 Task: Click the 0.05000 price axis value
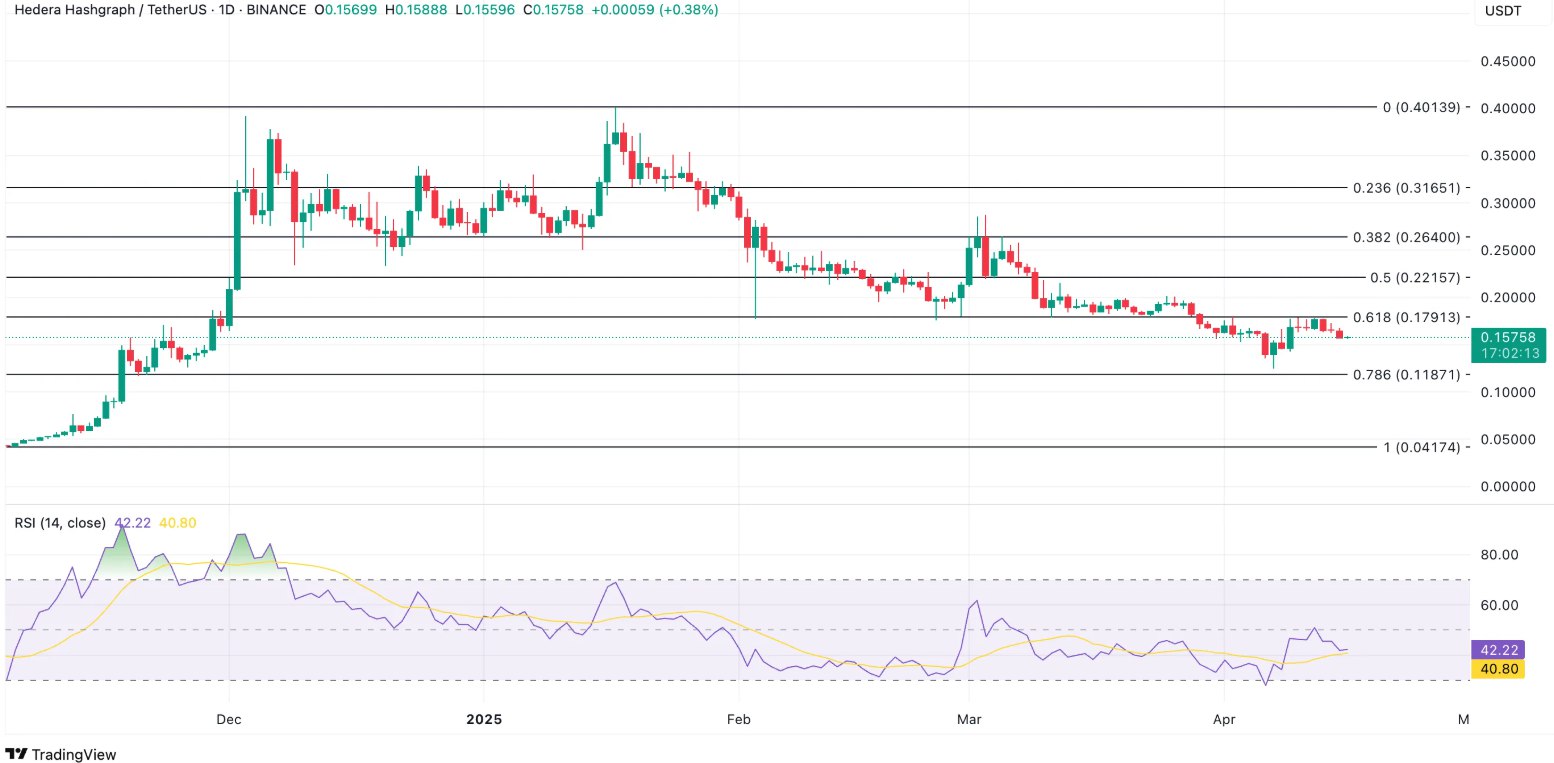tap(1508, 440)
